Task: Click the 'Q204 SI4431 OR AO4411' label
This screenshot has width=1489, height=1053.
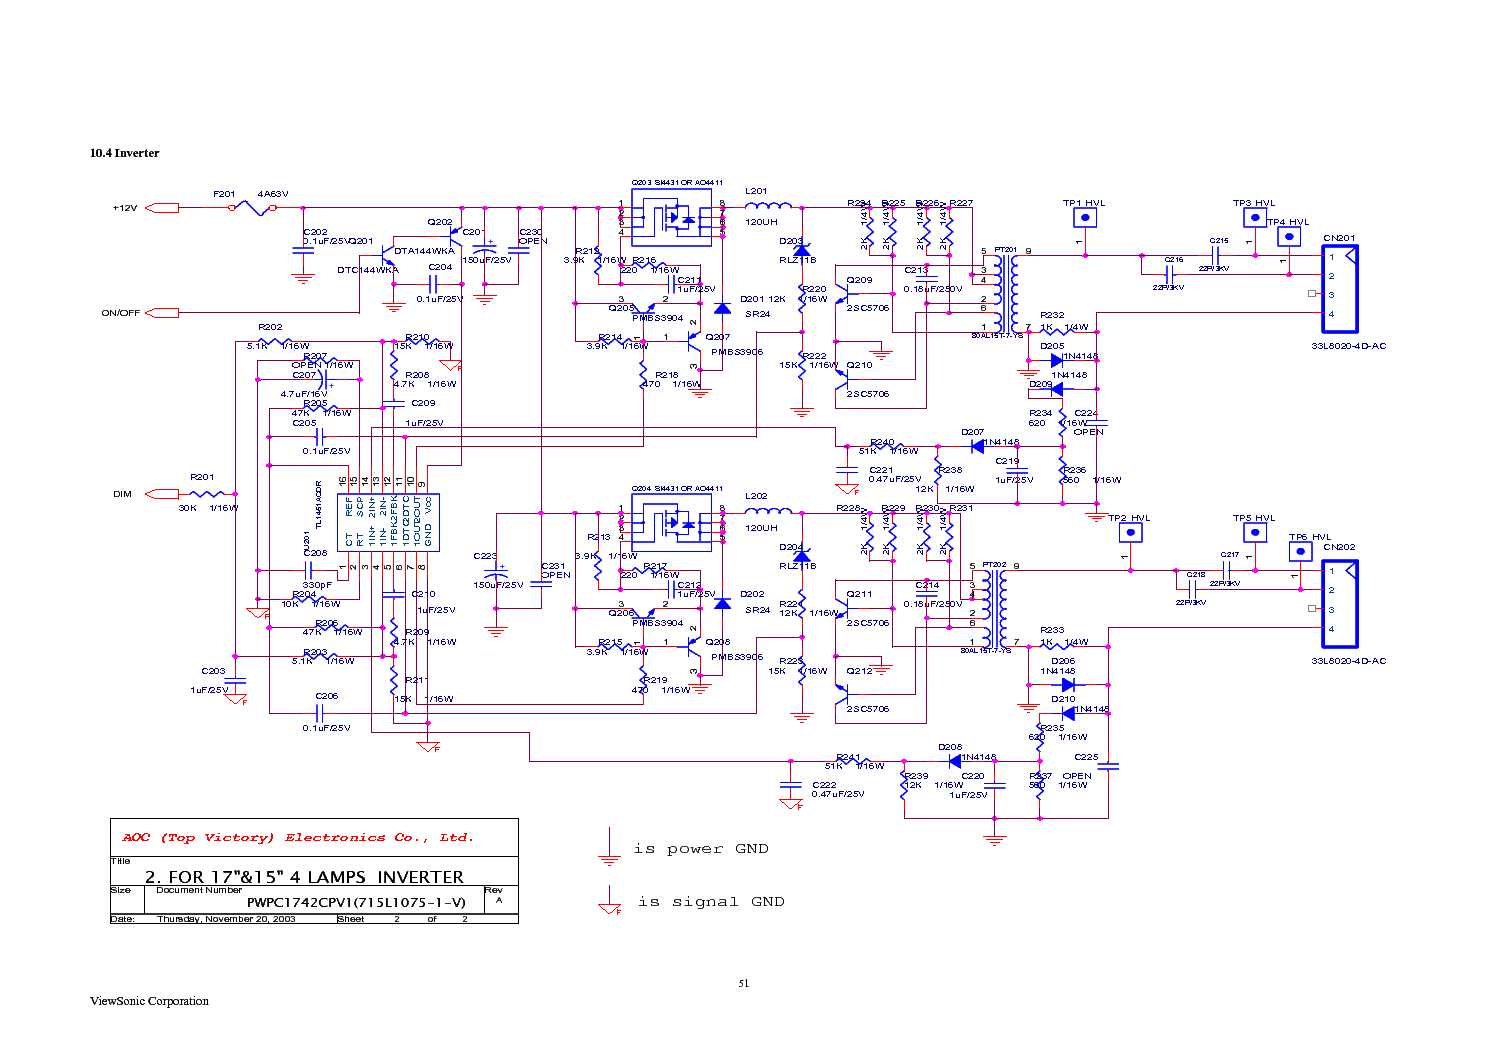Action: point(677,489)
